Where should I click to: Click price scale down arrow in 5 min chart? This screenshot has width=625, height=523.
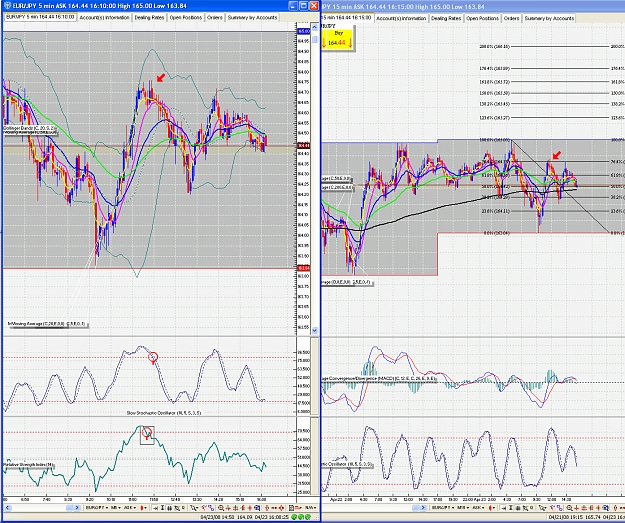(x=314, y=330)
